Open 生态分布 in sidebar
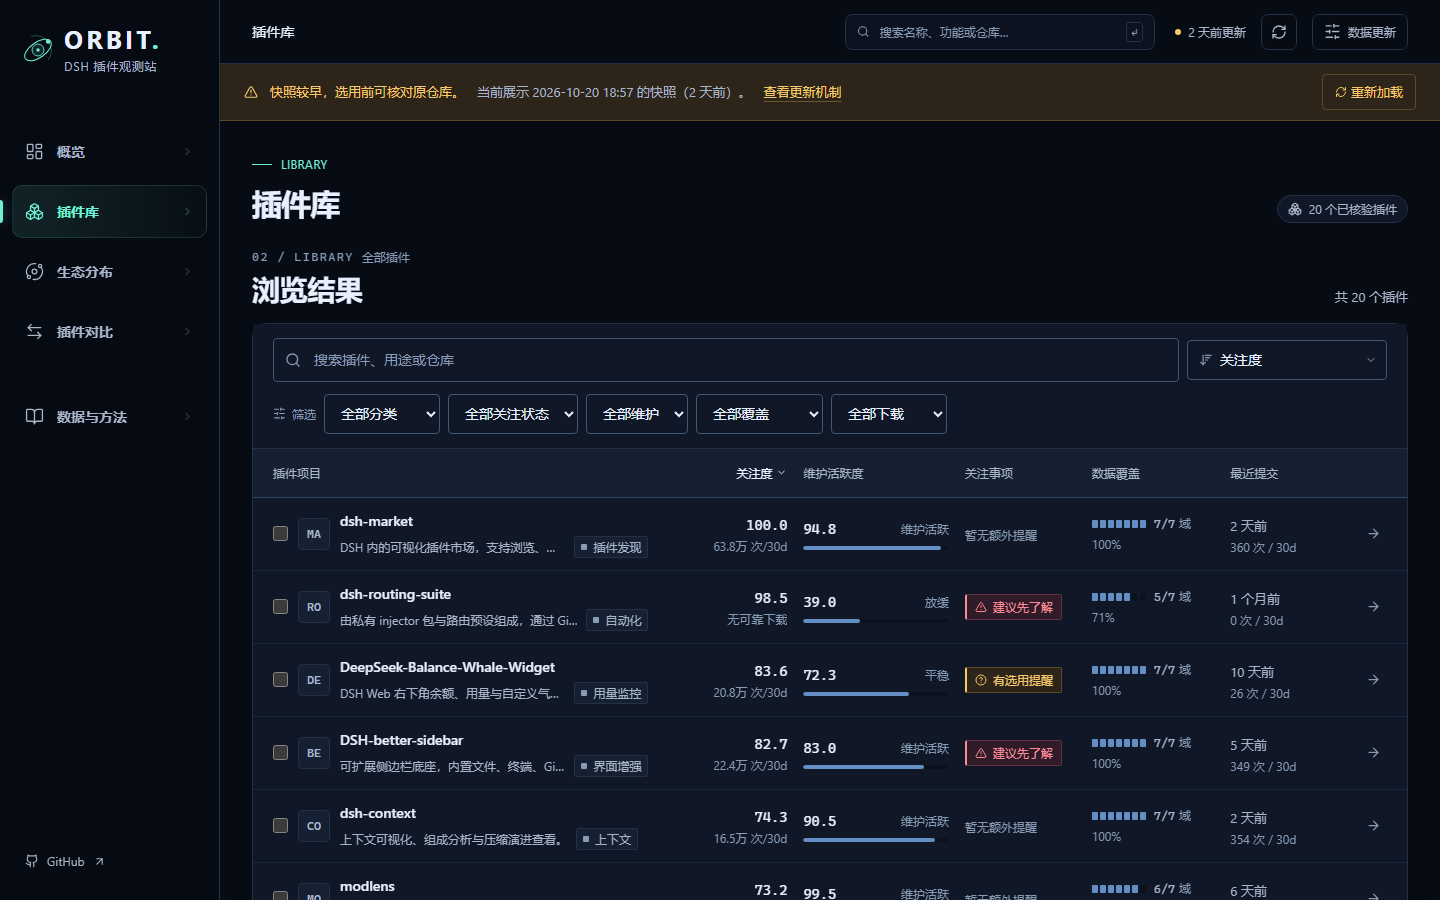1440x900 pixels. (109, 272)
